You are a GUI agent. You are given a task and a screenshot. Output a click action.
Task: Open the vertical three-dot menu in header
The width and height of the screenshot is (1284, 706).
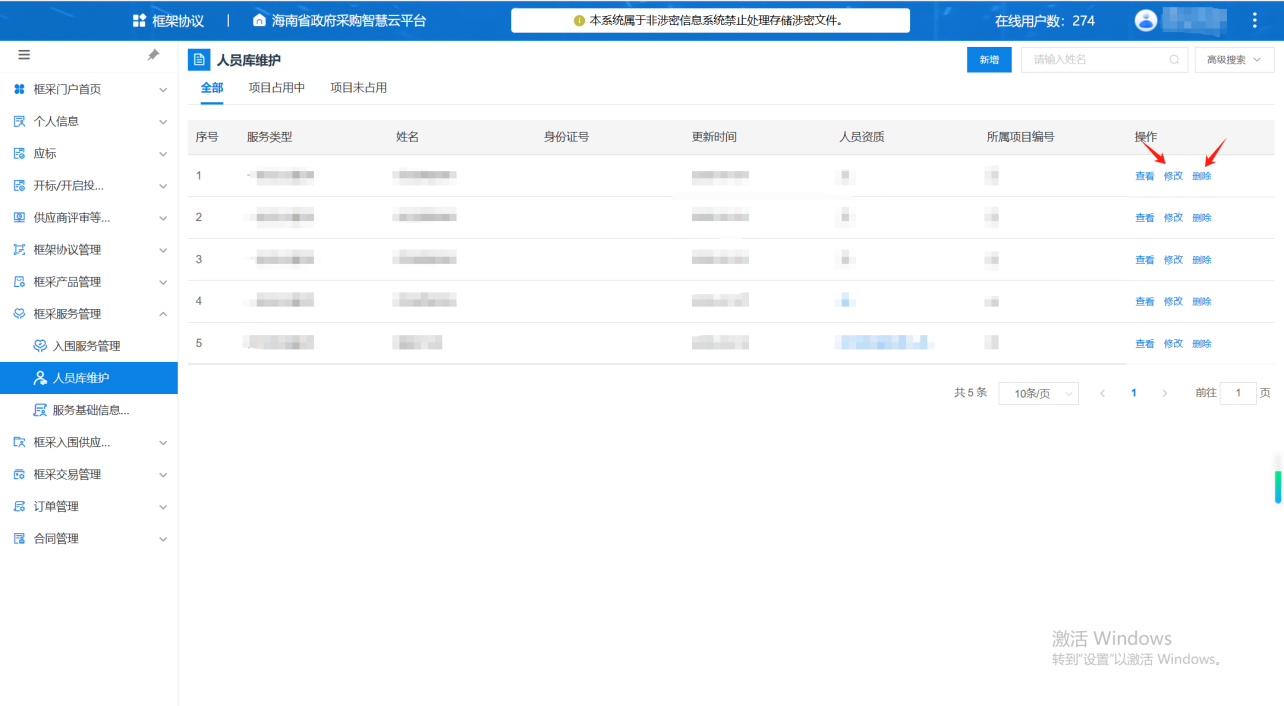click(1255, 20)
